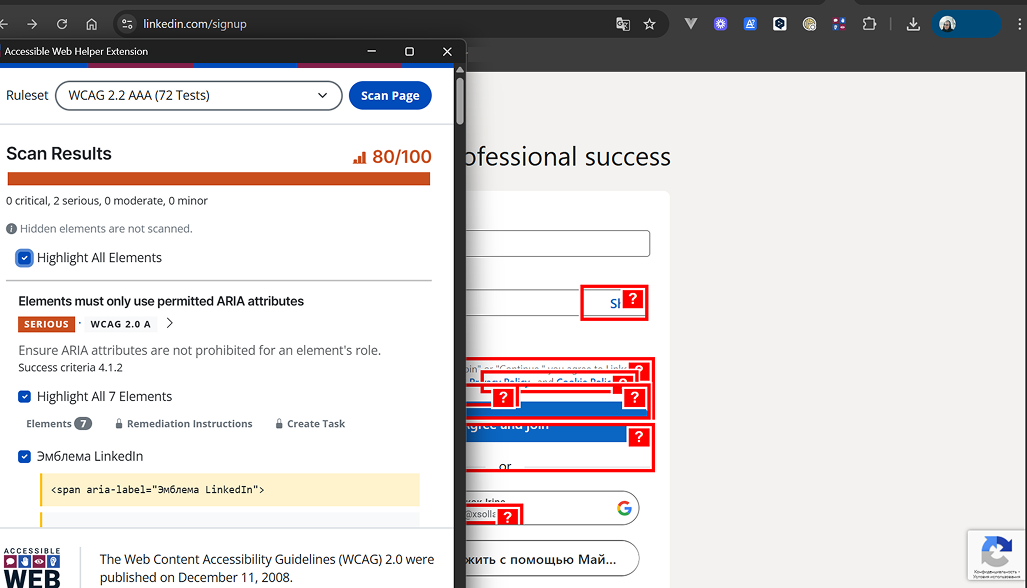This screenshot has height=588, width=1027.
Task: Switch to the Remediation Instructions tab
Action: (189, 424)
